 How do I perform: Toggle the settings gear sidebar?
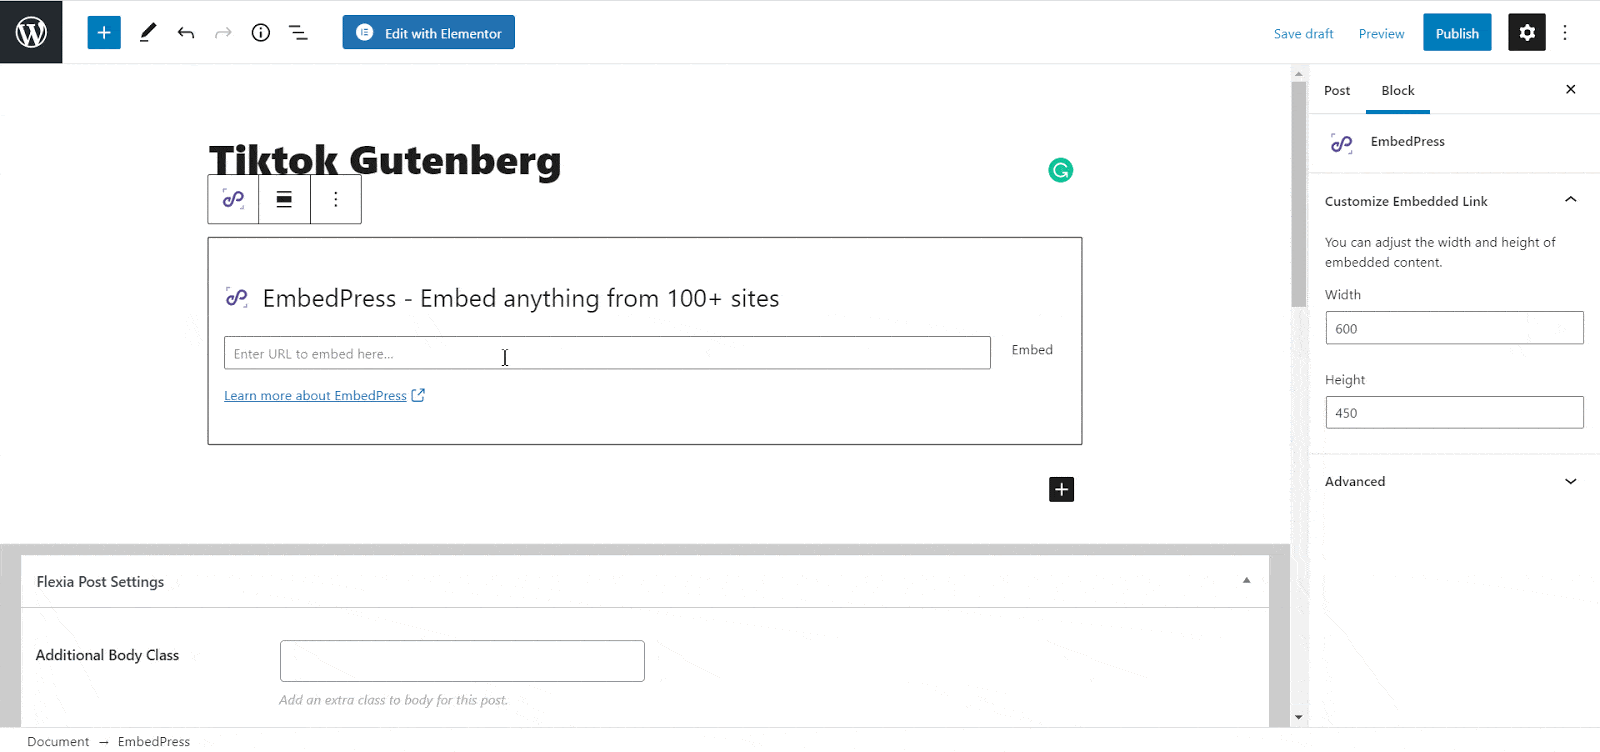coord(1527,32)
